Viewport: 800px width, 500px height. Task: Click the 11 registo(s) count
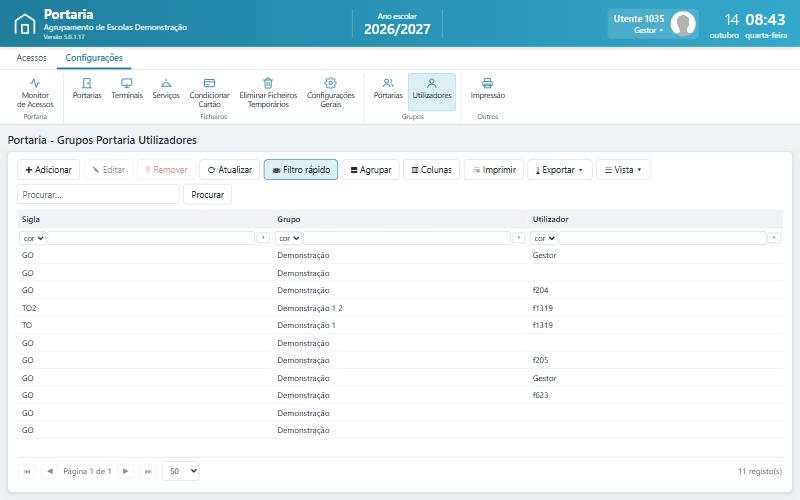(x=760, y=471)
